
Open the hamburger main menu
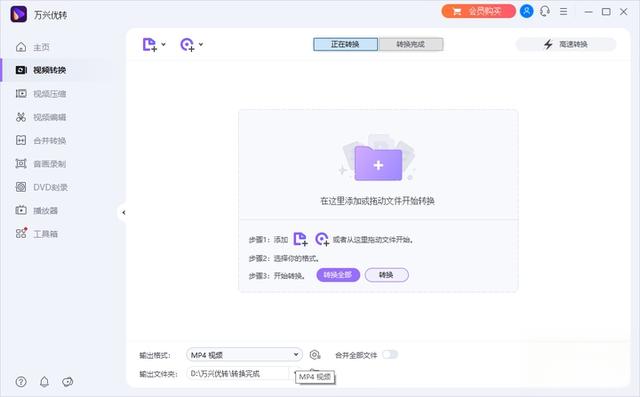tap(563, 11)
